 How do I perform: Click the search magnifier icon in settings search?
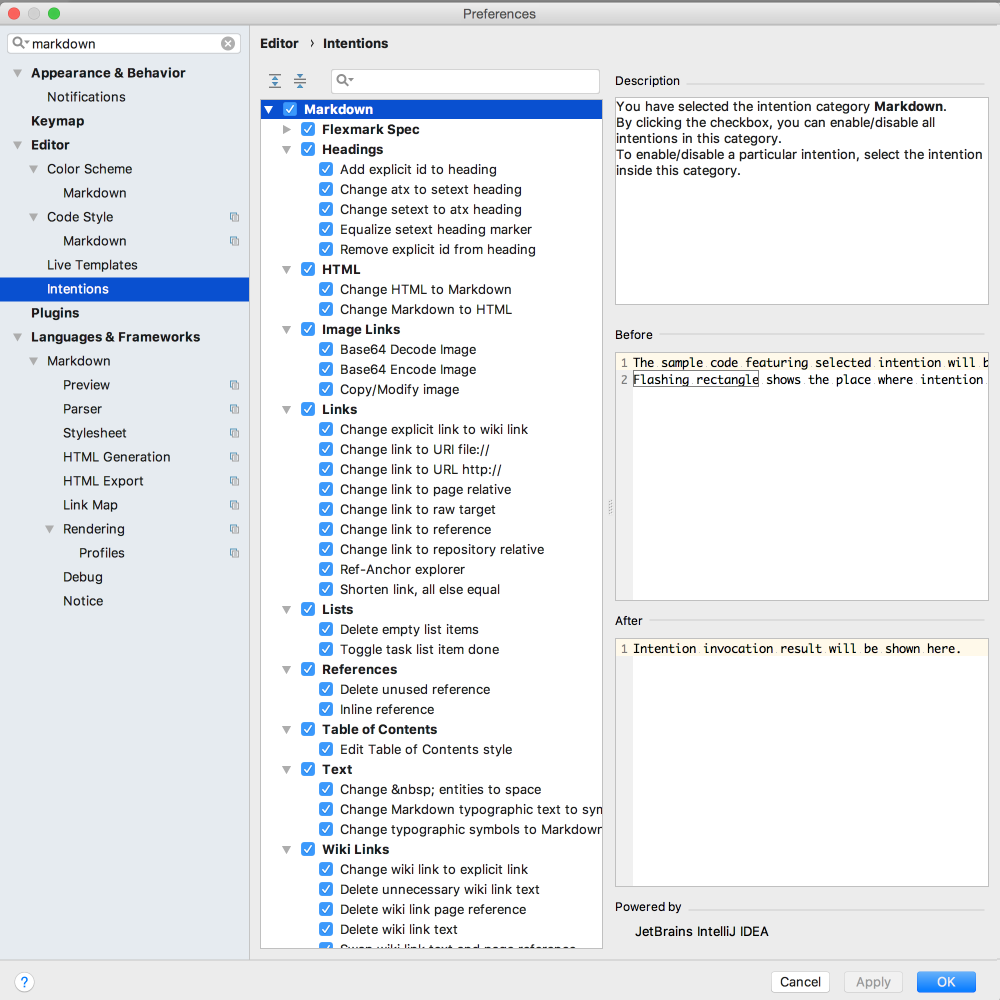(x=20, y=43)
